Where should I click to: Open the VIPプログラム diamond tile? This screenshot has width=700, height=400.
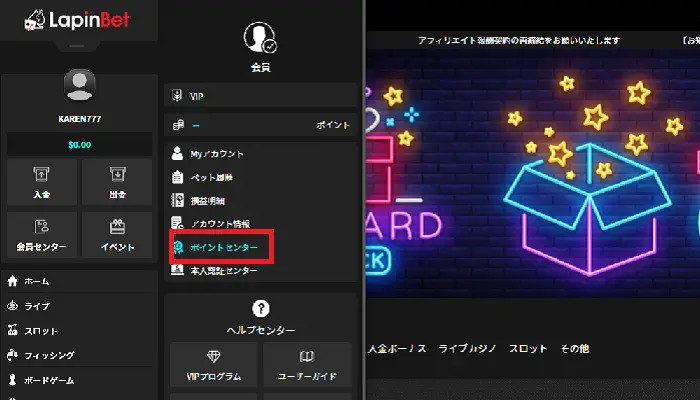tap(215, 365)
